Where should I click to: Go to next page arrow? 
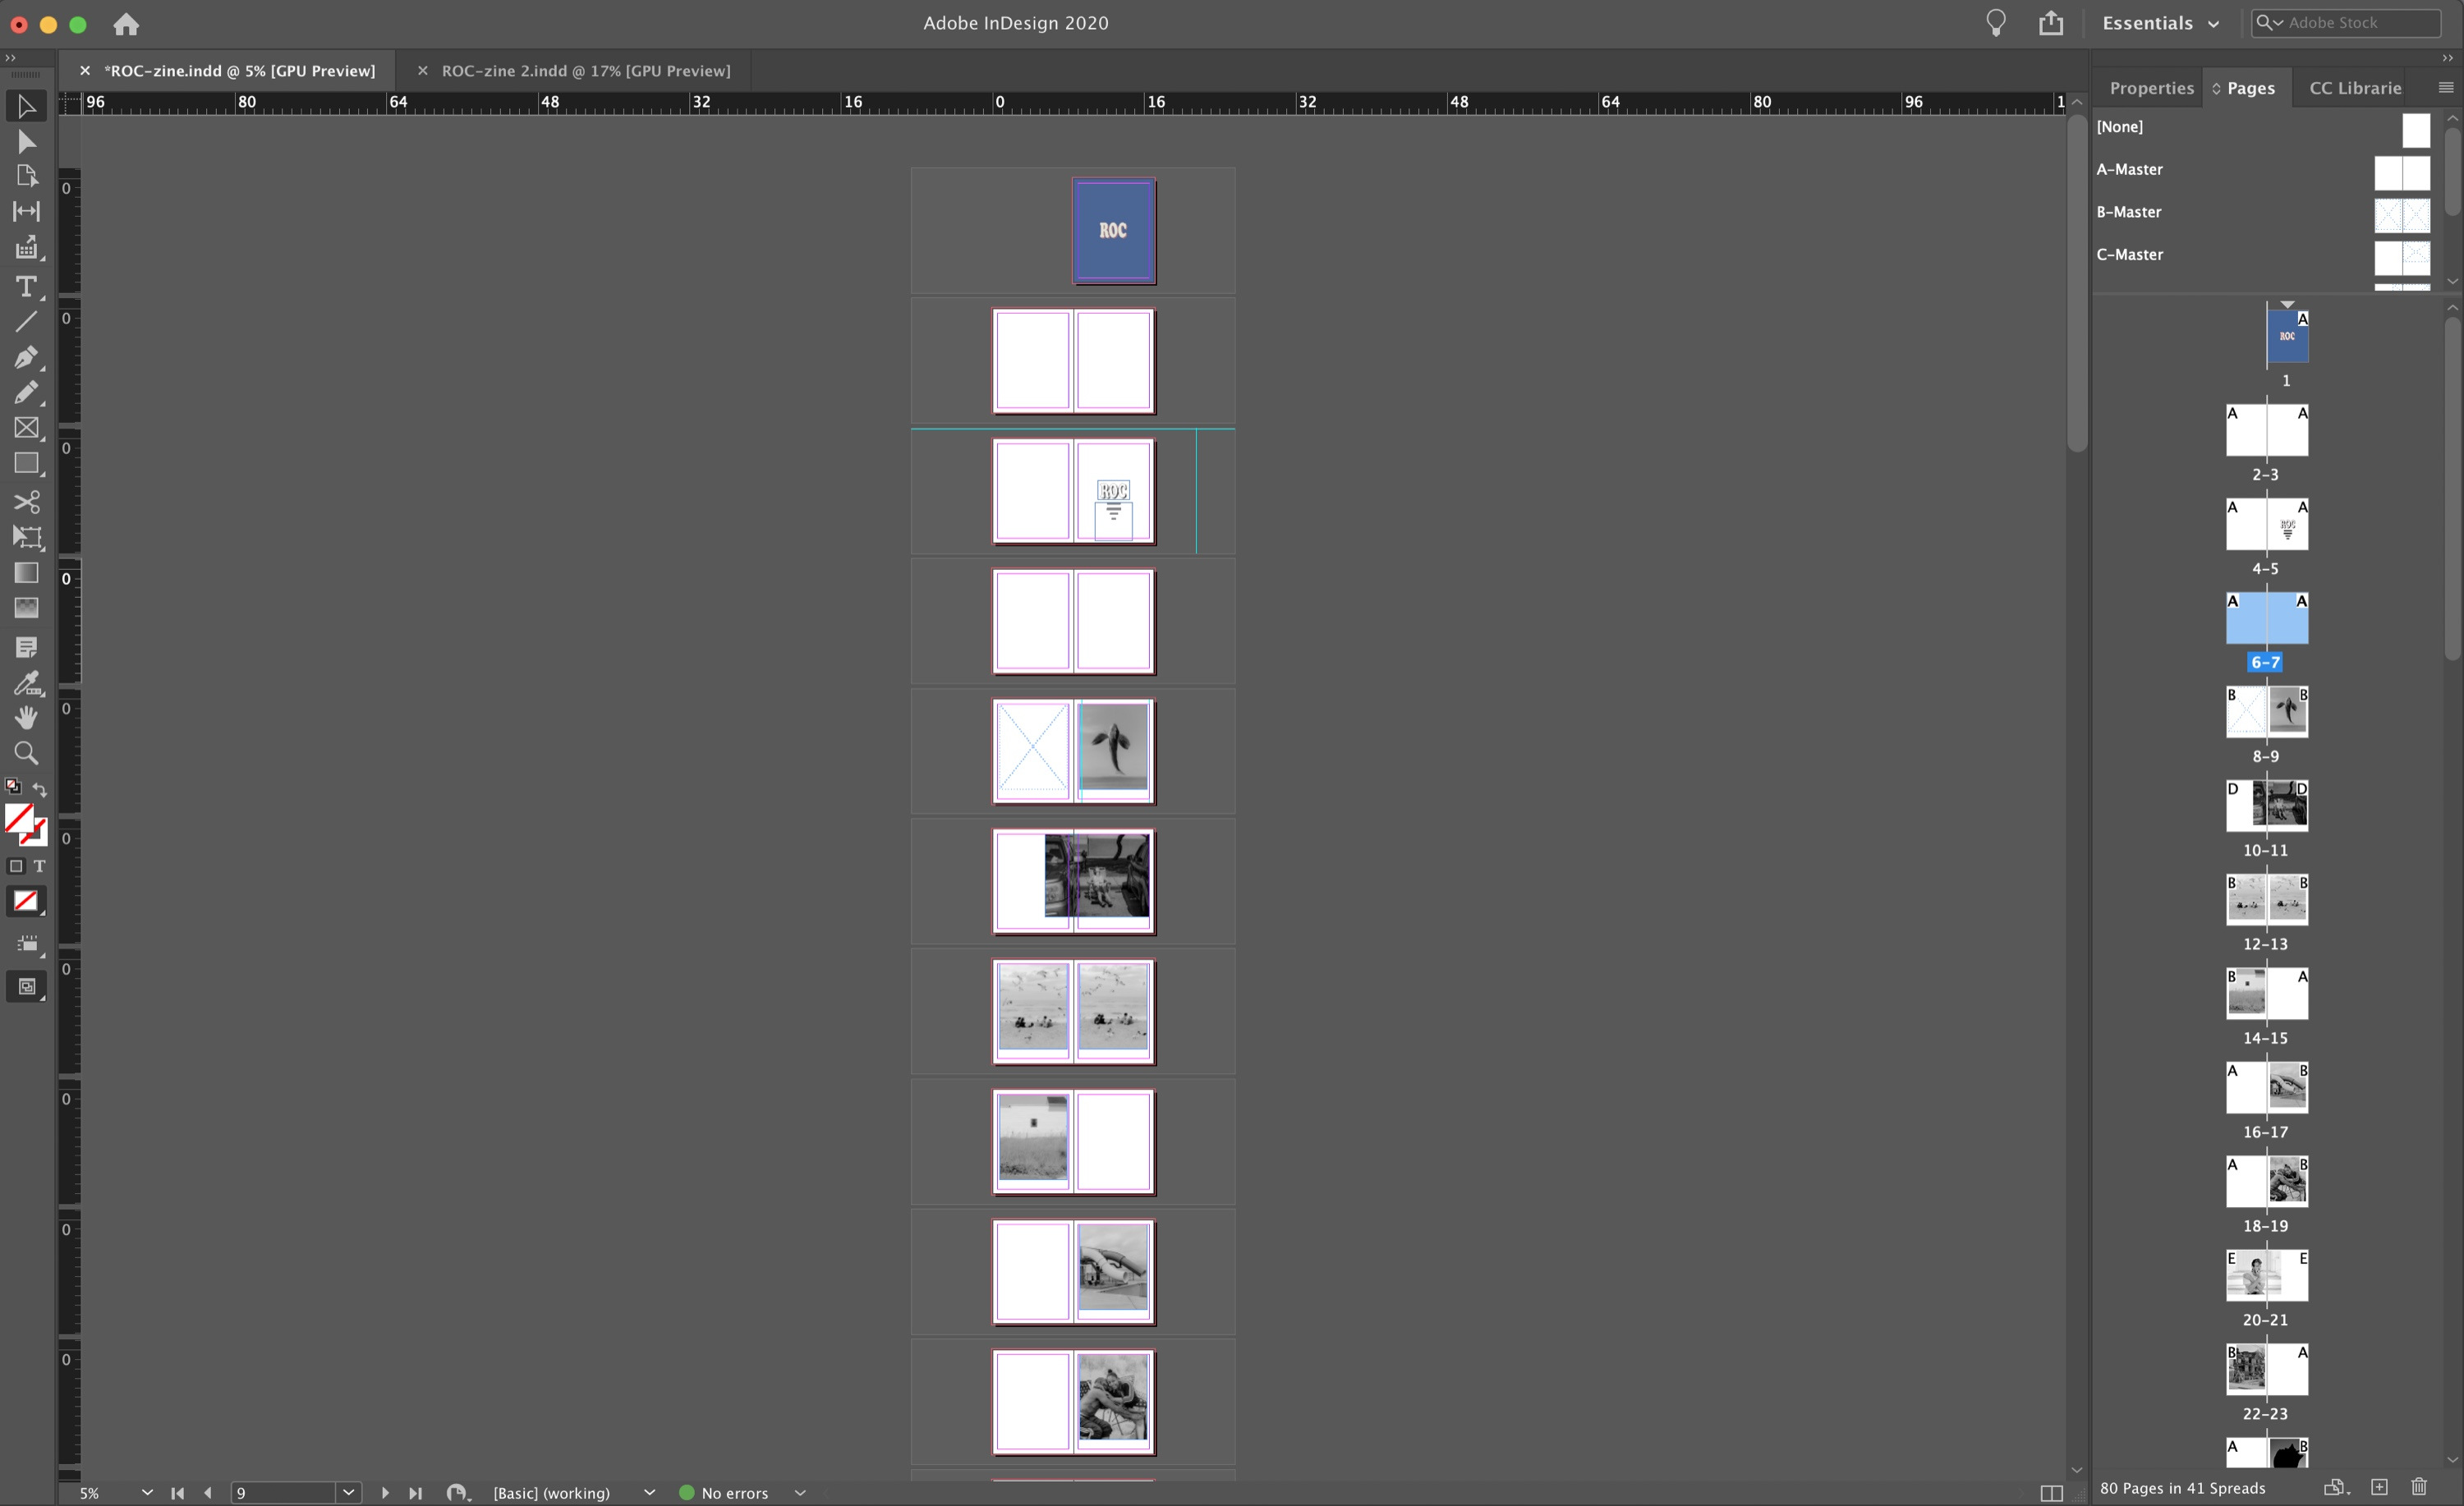click(x=385, y=1492)
